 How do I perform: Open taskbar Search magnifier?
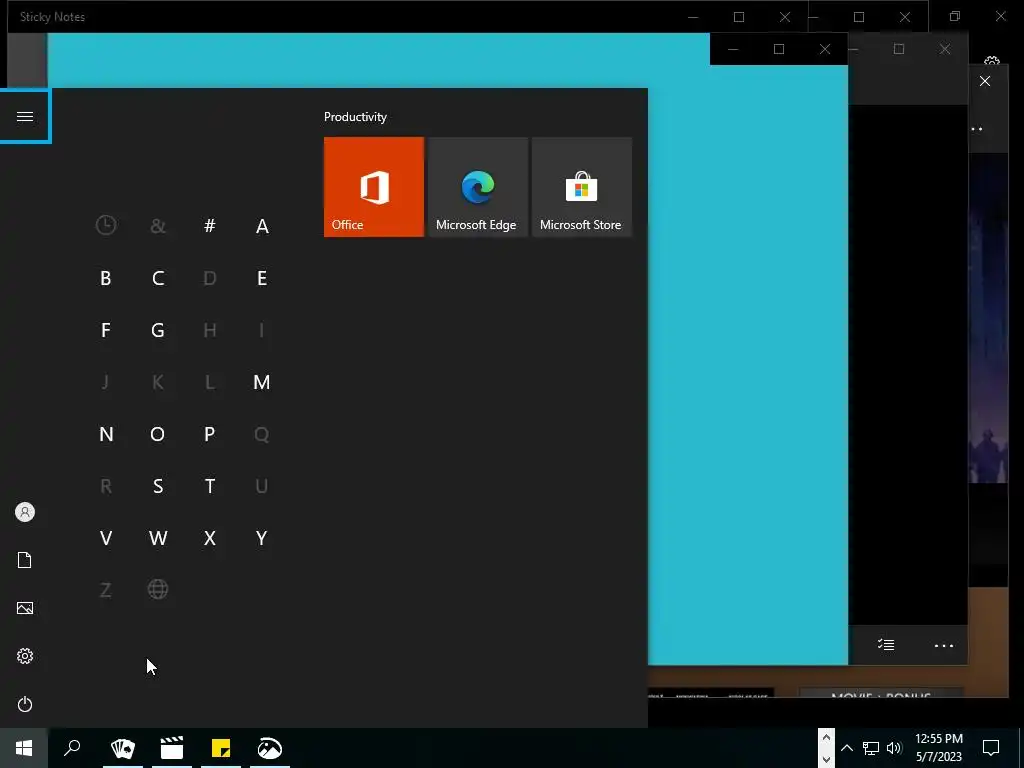tap(72, 748)
